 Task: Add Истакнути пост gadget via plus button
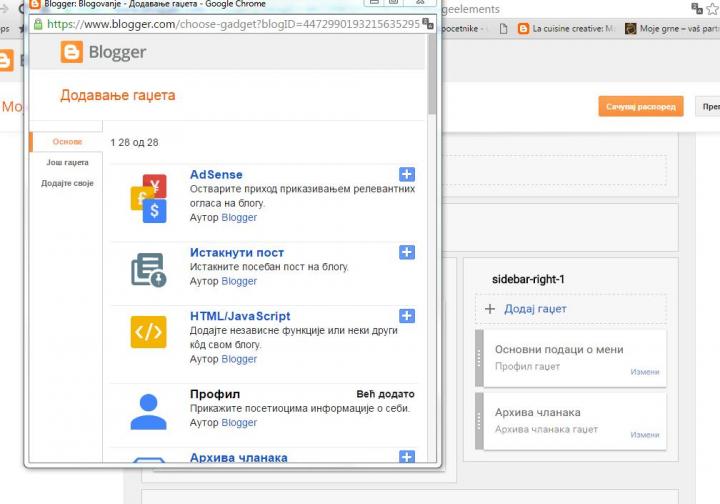[406, 252]
